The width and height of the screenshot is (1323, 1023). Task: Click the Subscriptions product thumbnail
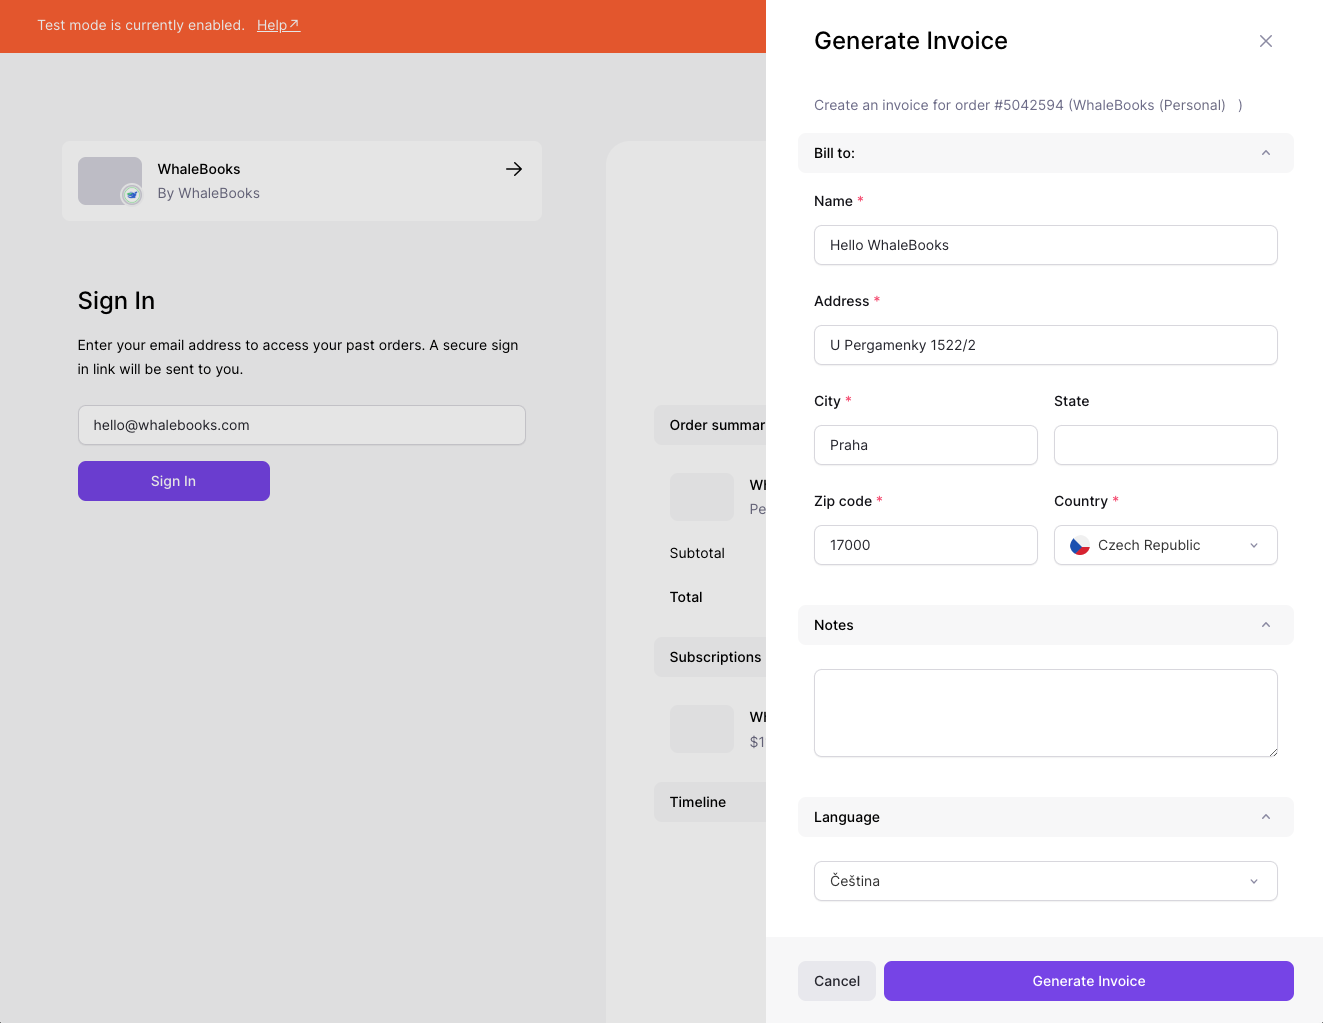tap(702, 729)
